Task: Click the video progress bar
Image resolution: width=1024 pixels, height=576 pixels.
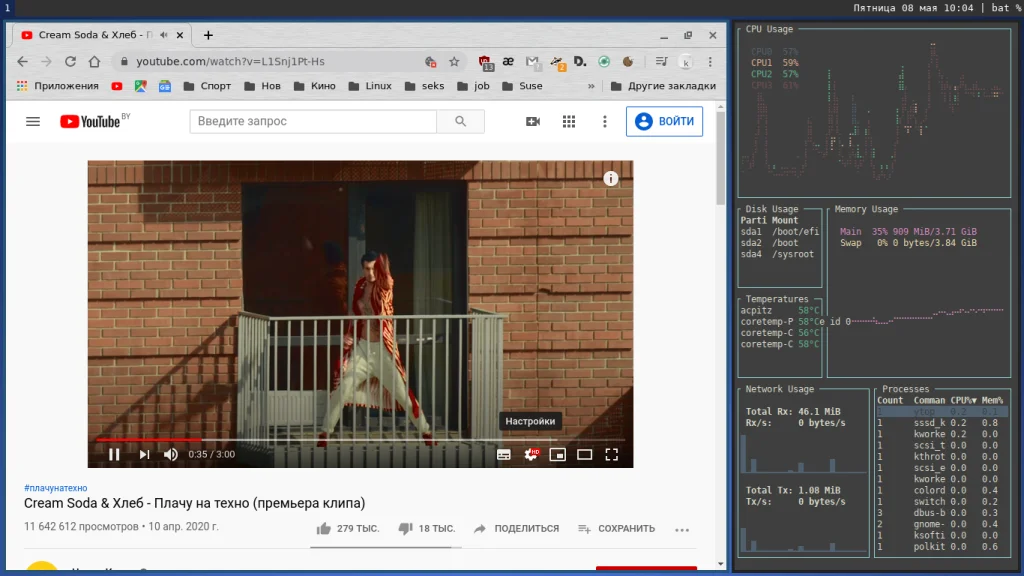Action: (x=360, y=439)
